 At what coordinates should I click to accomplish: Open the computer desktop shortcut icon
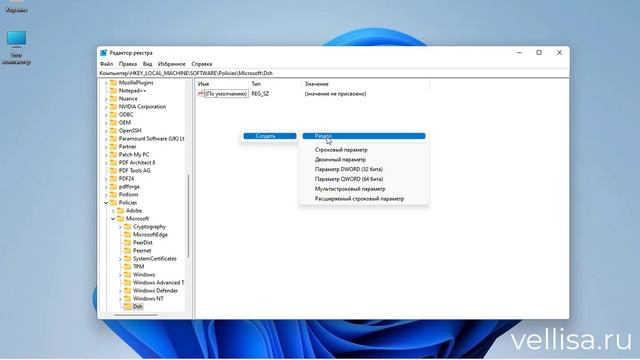[16, 48]
